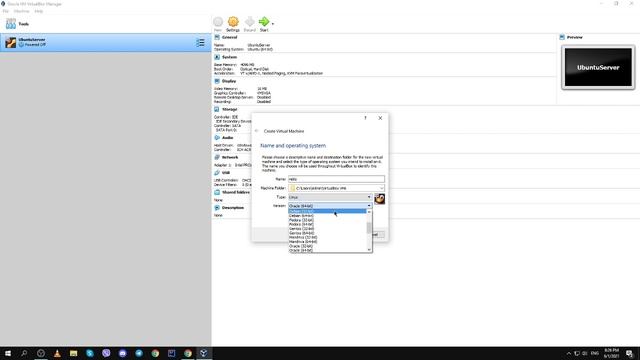The height and width of the screenshot is (360, 640).
Task: Click the question mark help button in dialog
Action: tap(365, 118)
